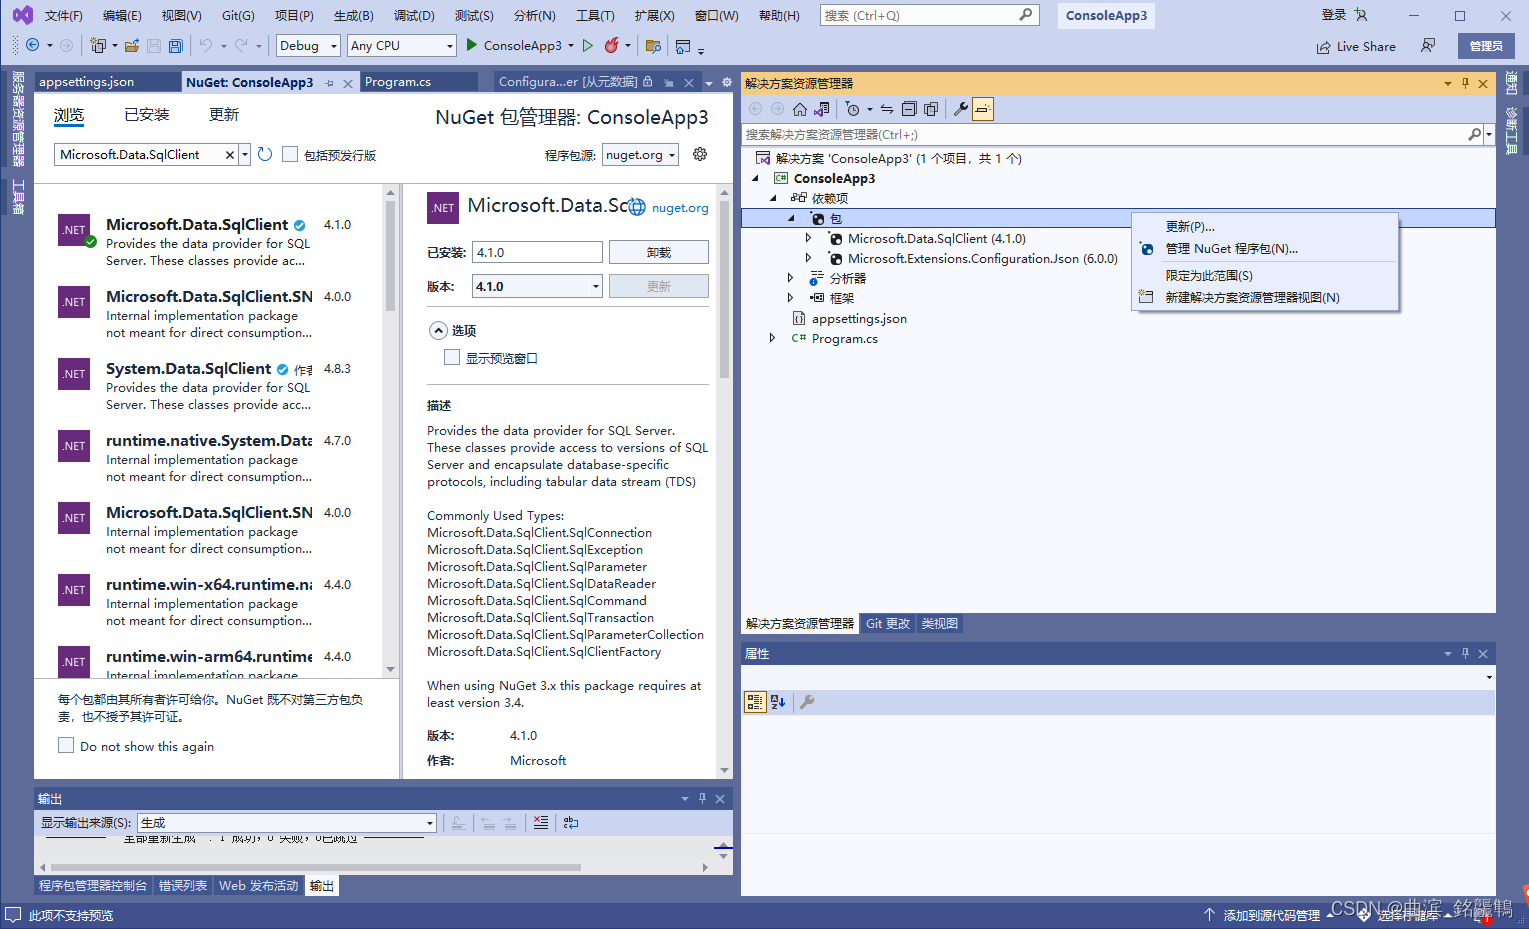Open the Any CPU platform dropdown
The image size is (1529, 929).
401,45
